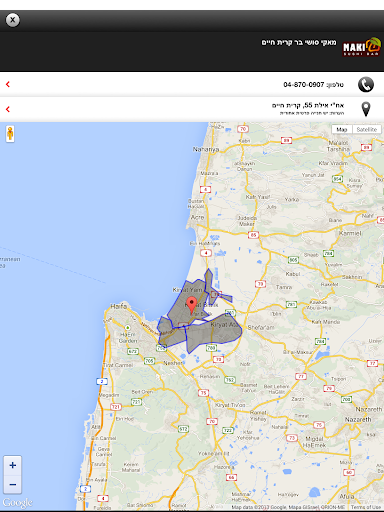Tap the phone handset icon
Image resolution: width=384 pixels, height=512 pixels.
[366, 85]
